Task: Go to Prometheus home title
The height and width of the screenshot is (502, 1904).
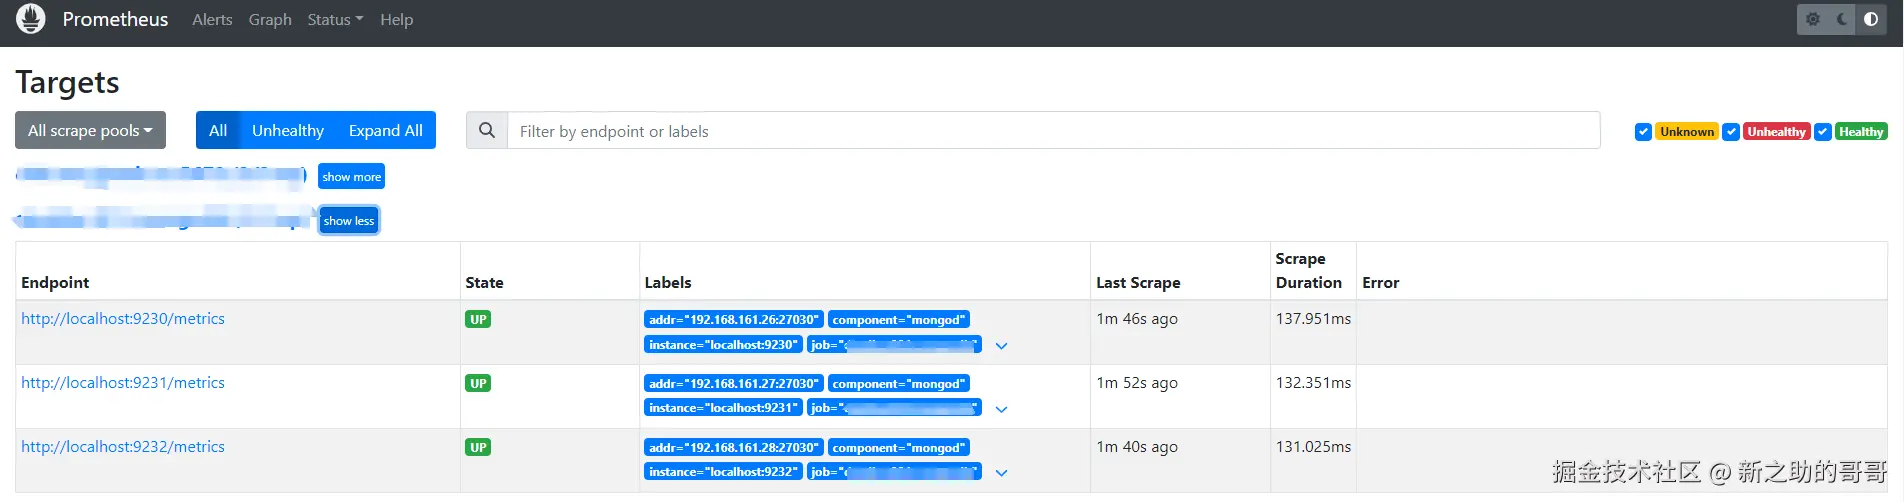Action: click(115, 19)
